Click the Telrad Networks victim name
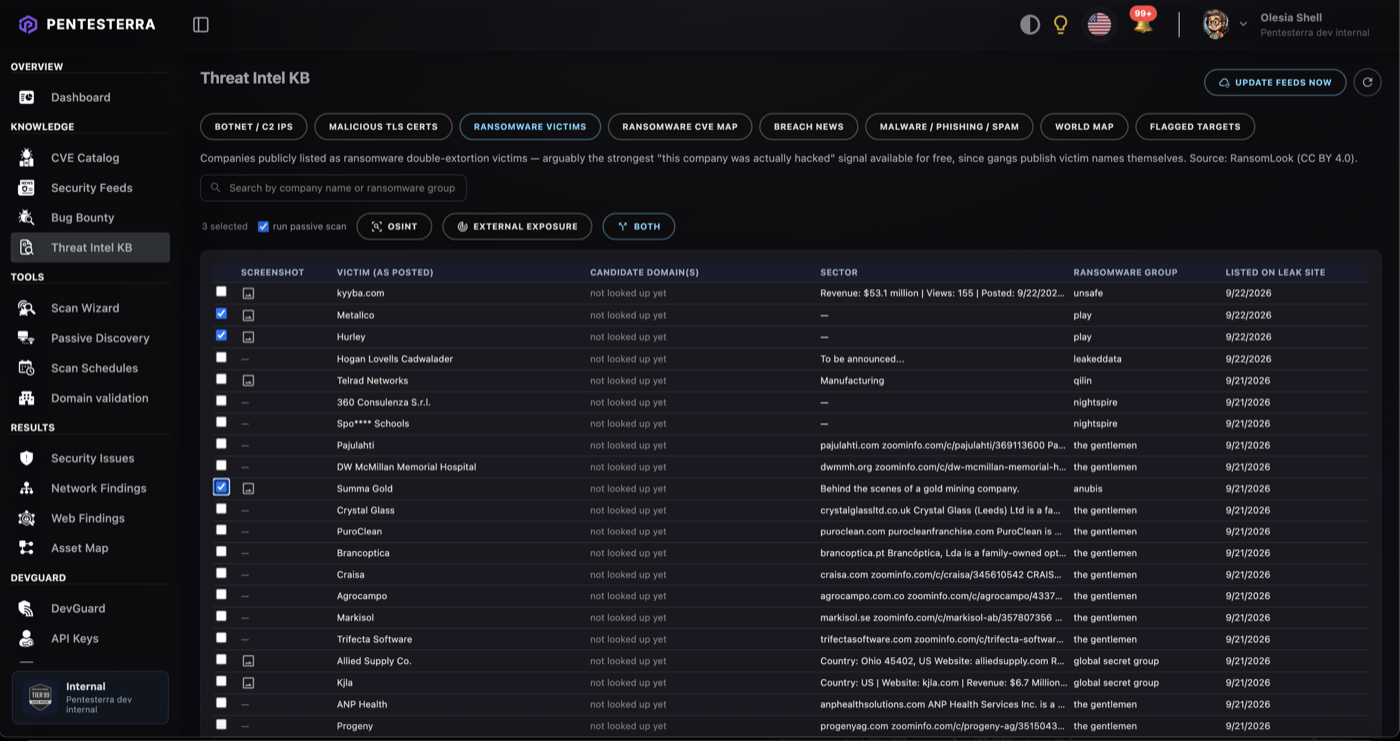The width and height of the screenshot is (1400, 741). tap(373, 380)
